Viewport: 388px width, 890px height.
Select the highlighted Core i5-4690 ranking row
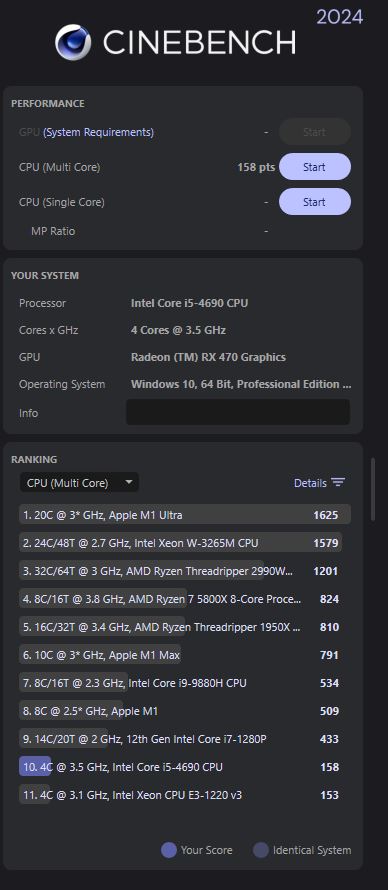pos(185,767)
